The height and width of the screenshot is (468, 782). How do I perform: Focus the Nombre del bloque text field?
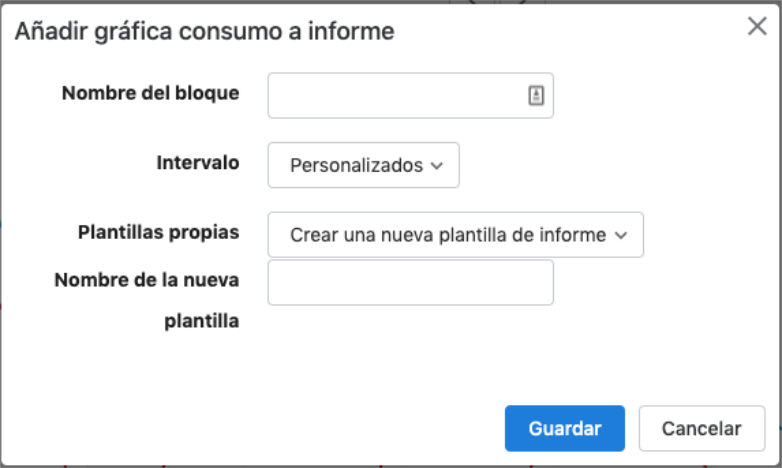pos(410,95)
